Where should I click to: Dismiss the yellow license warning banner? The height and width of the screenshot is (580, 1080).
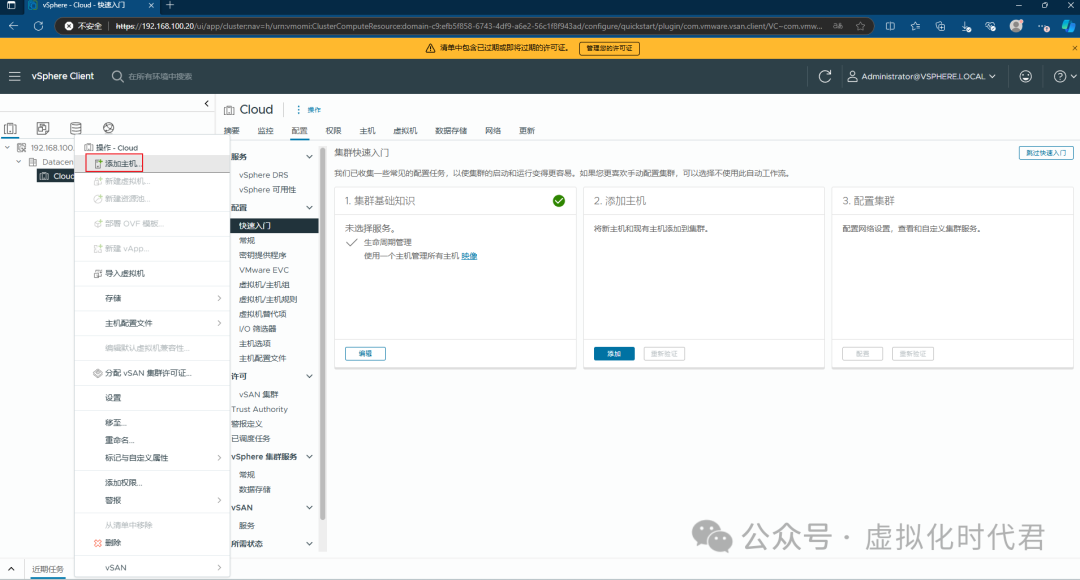1074,48
